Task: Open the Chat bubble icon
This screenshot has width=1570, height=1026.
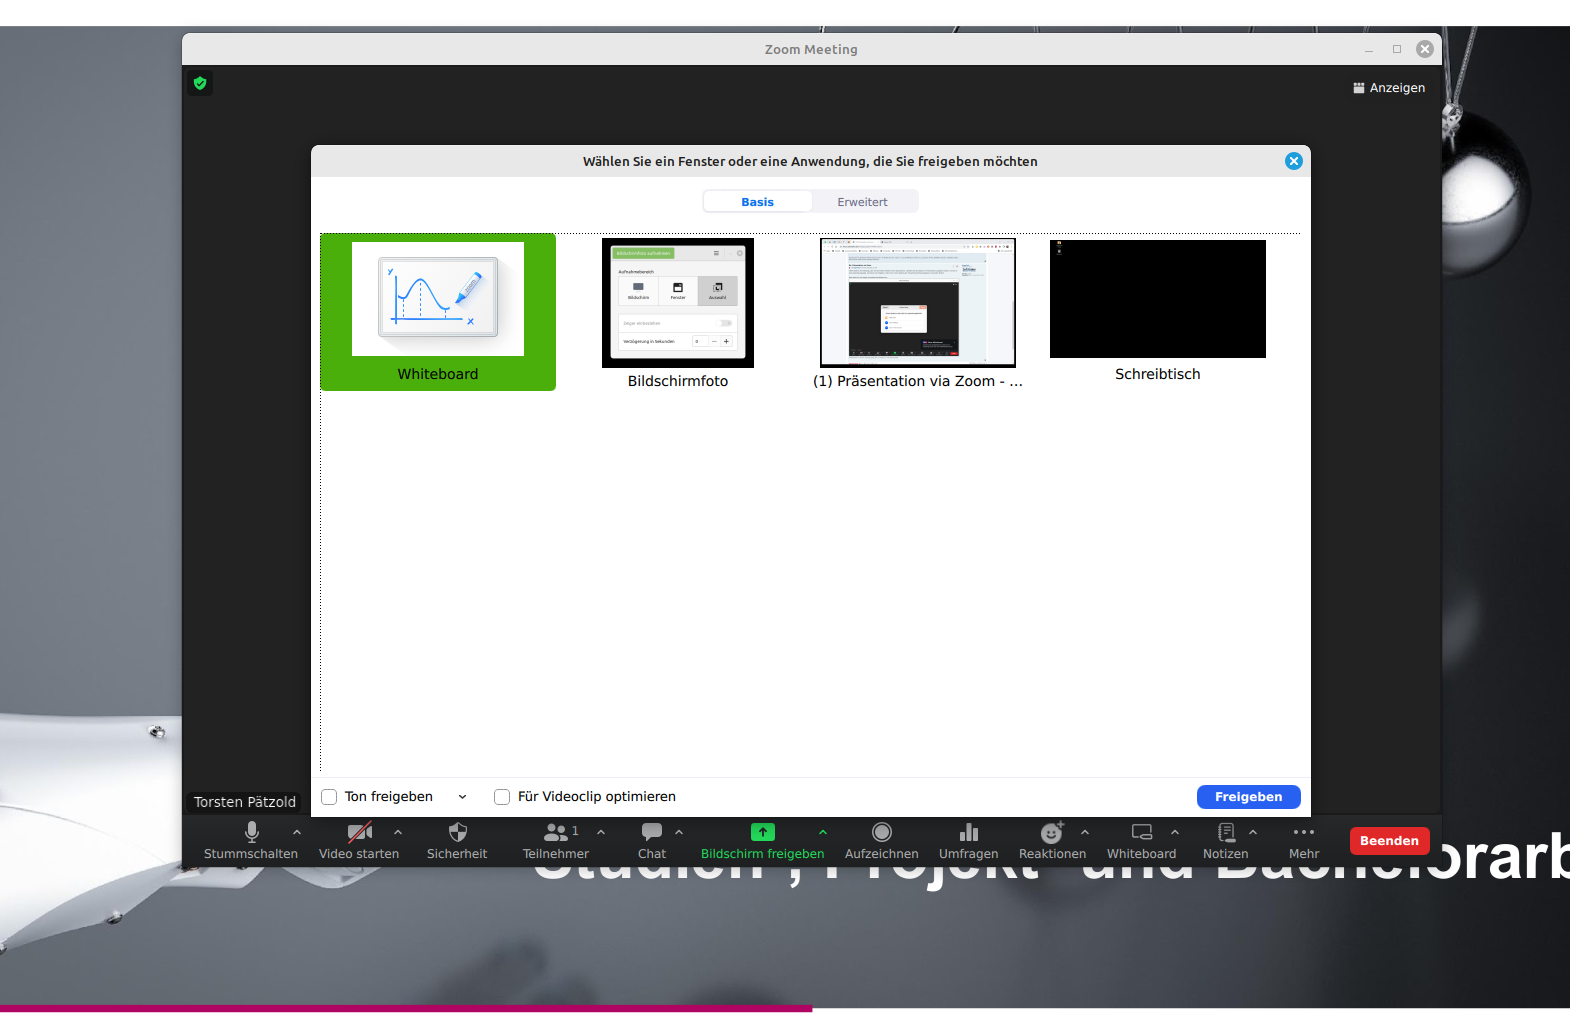Action: click(651, 833)
